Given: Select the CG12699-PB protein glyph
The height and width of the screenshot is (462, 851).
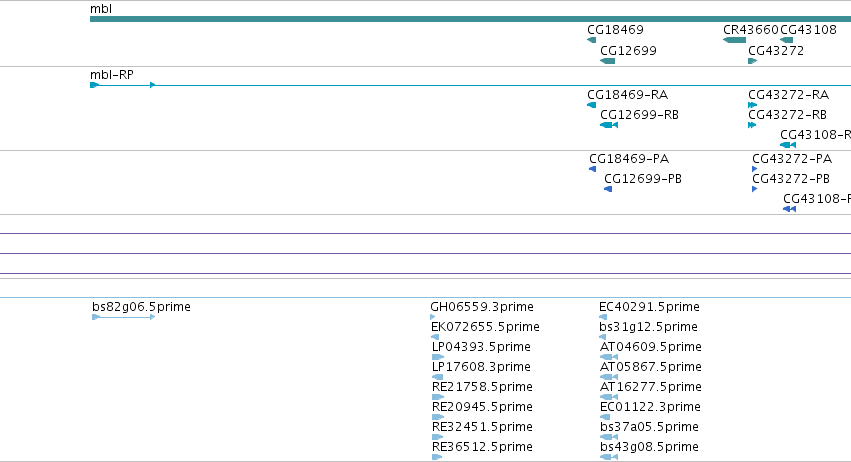Looking at the screenshot, I should click(608, 189).
